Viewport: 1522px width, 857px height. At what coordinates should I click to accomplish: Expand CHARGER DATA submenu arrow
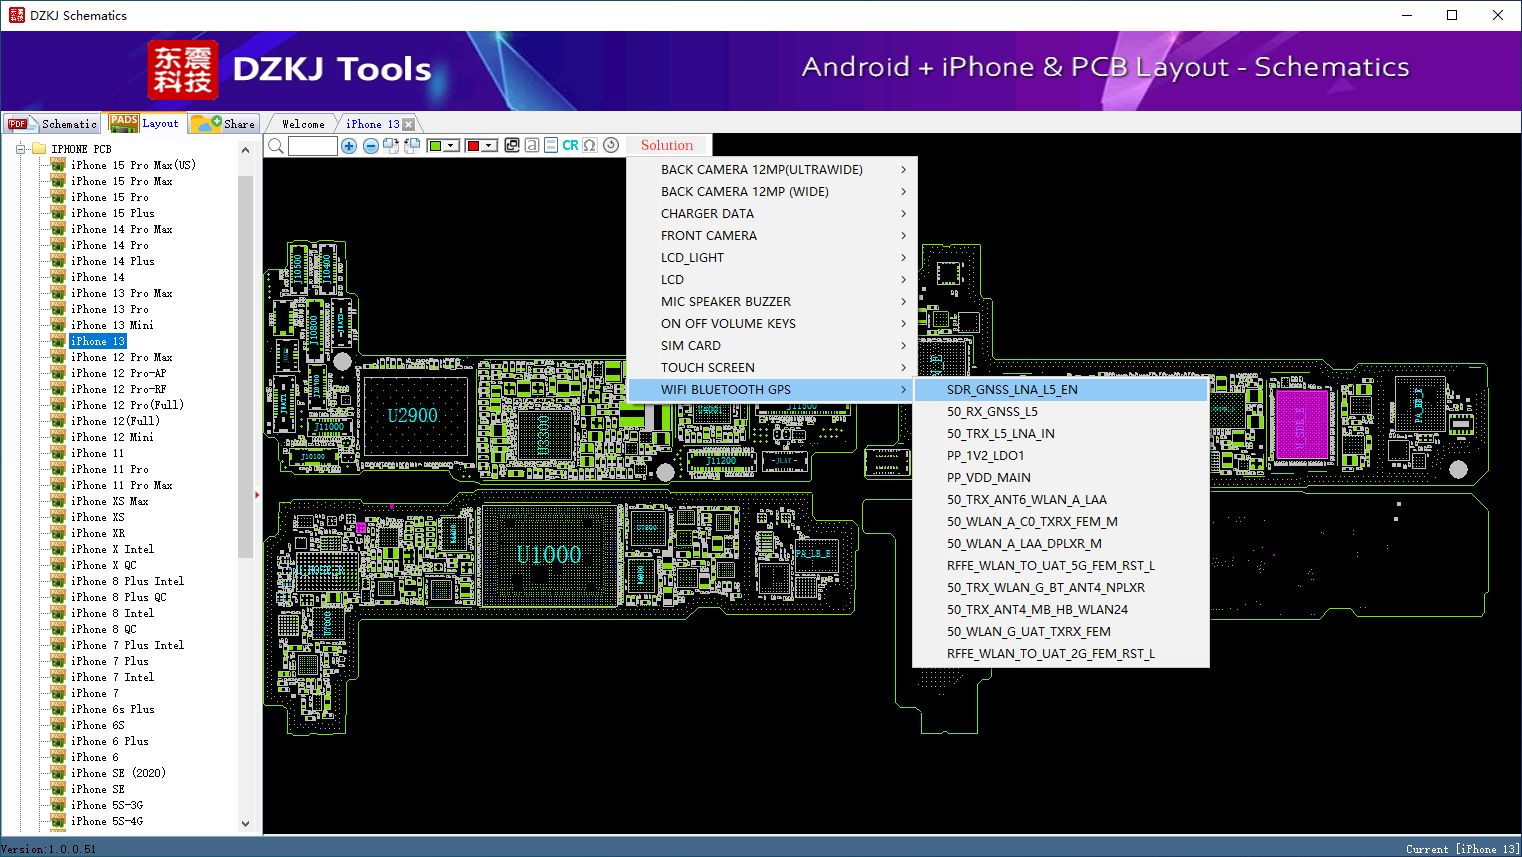(903, 214)
